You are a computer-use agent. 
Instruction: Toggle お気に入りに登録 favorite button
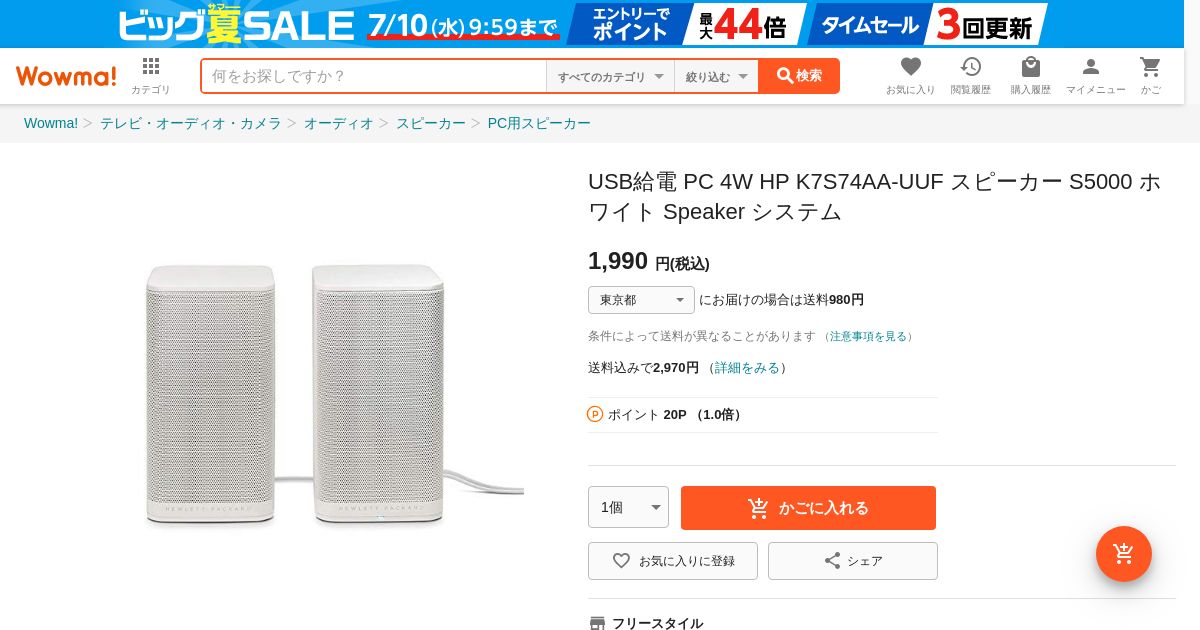pyautogui.click(x=672, y=561)
